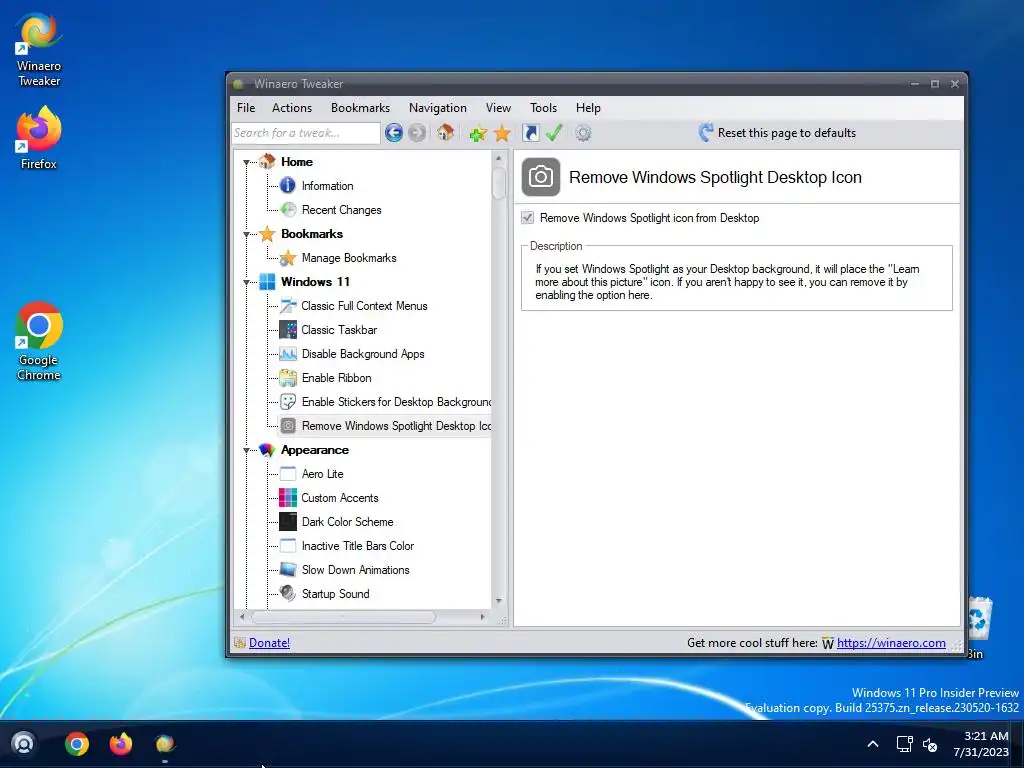Image resolution: width=1024 pixels, height=768 pixels.
Task: Collapse the Bookmarks tree node
Action: click(247, 234)
